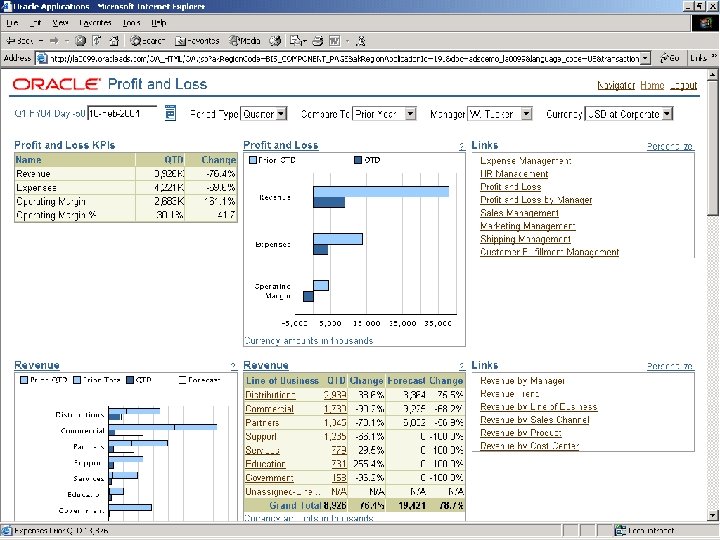Click the Refresh page toolbar icon
Screen dimensions: 720x540
click(97, 41)
